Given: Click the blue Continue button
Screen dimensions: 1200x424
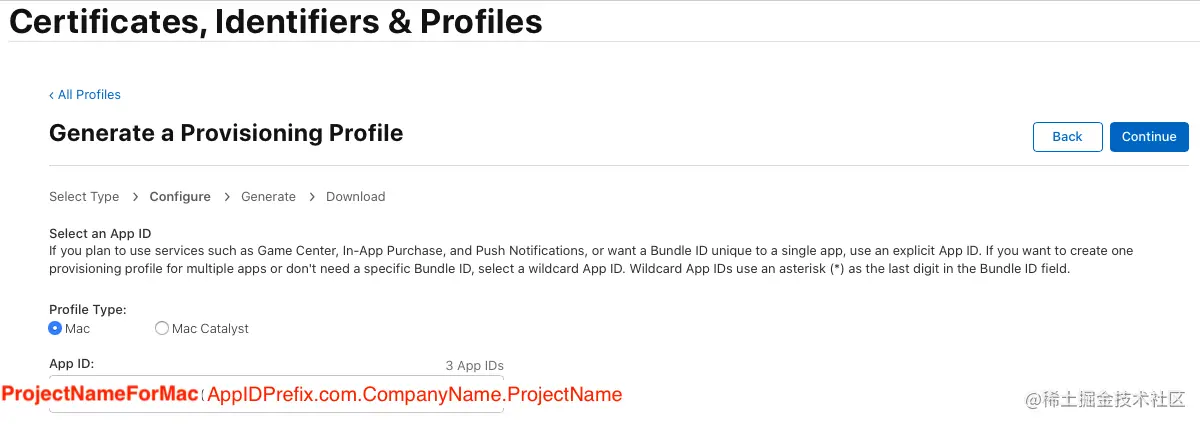Looking at the screenshot, I should click(x=1149, y=137).
